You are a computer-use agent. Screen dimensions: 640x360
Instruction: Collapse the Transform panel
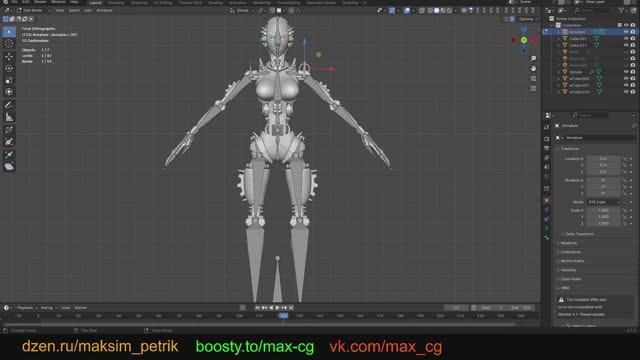tap(570, 149)
